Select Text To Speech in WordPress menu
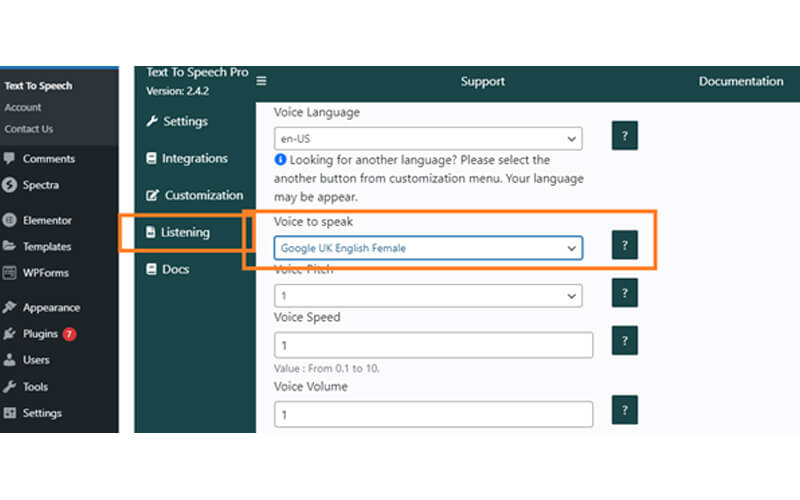 click(38, 86)
